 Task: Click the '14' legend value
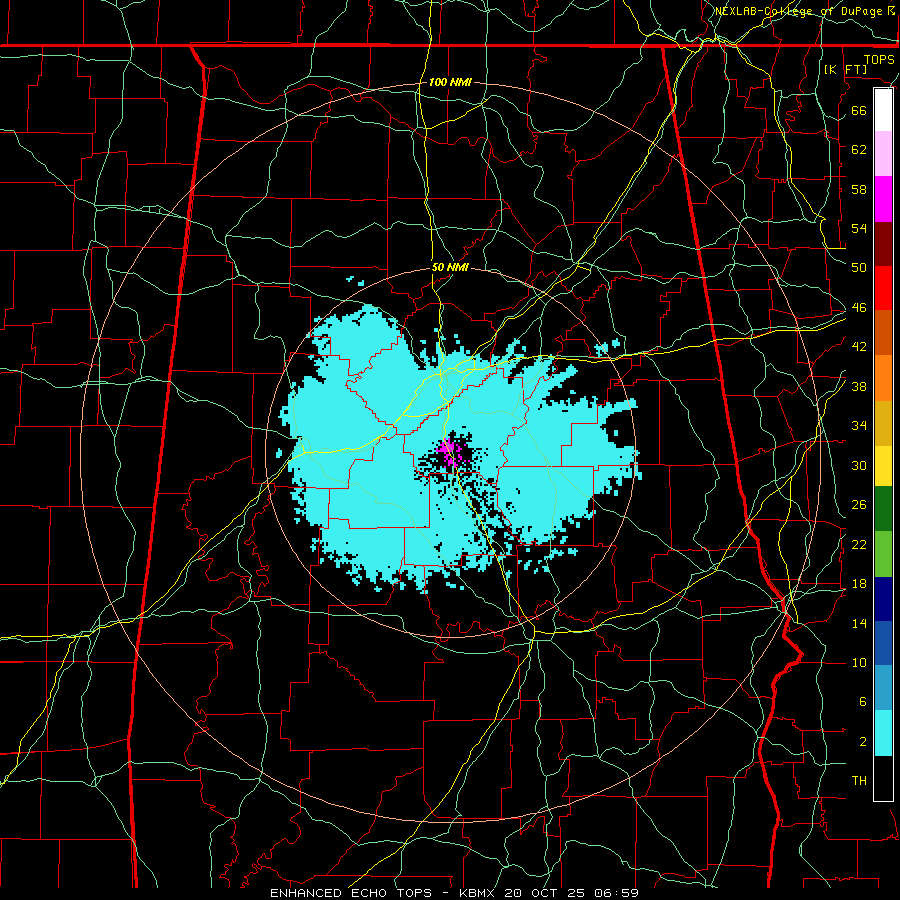[x=859, y=623]
